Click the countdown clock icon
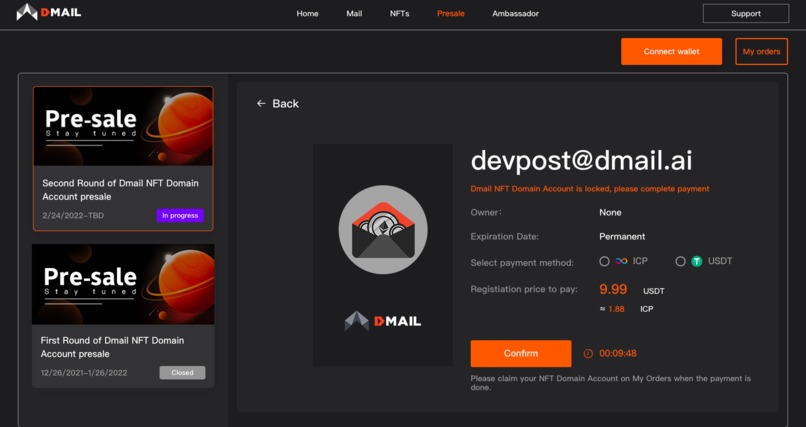Viewport: 806px width, 427px height. [588, 354]
